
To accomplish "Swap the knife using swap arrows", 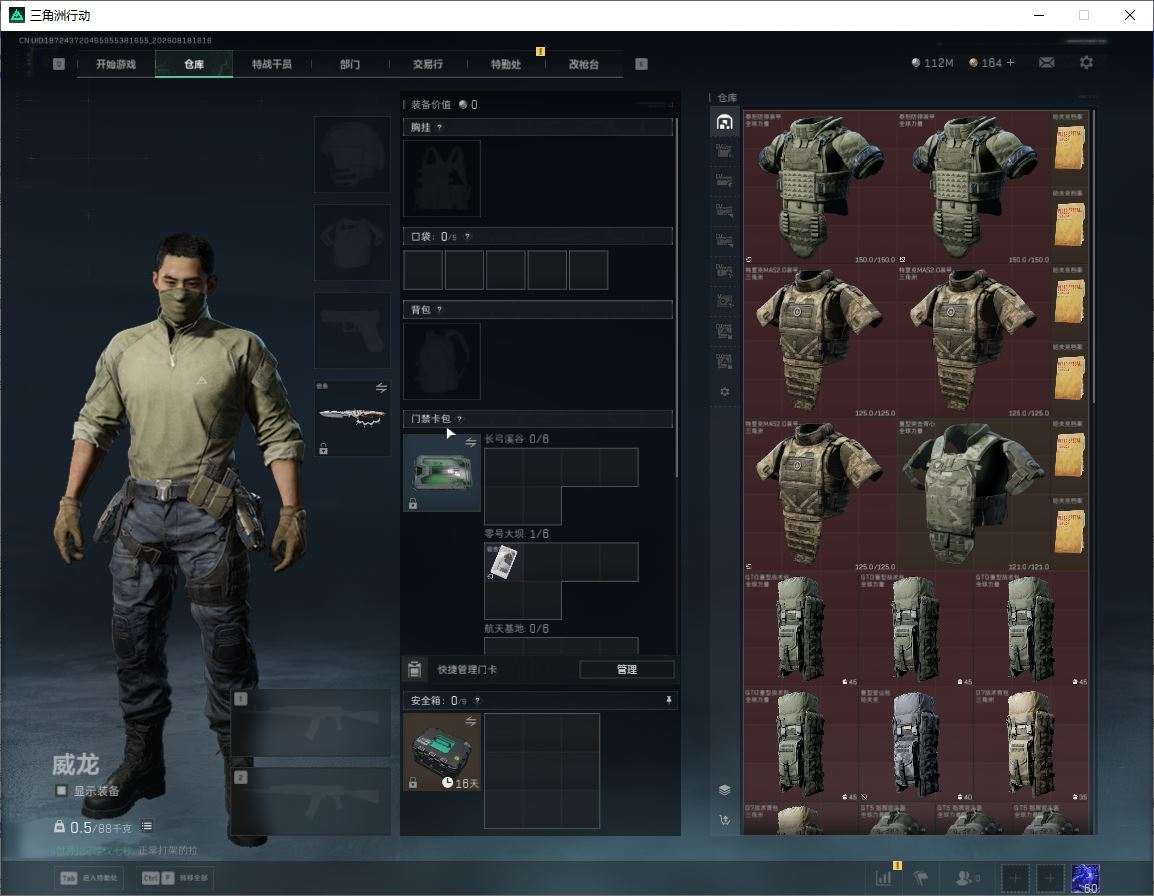I will point(381,388).
